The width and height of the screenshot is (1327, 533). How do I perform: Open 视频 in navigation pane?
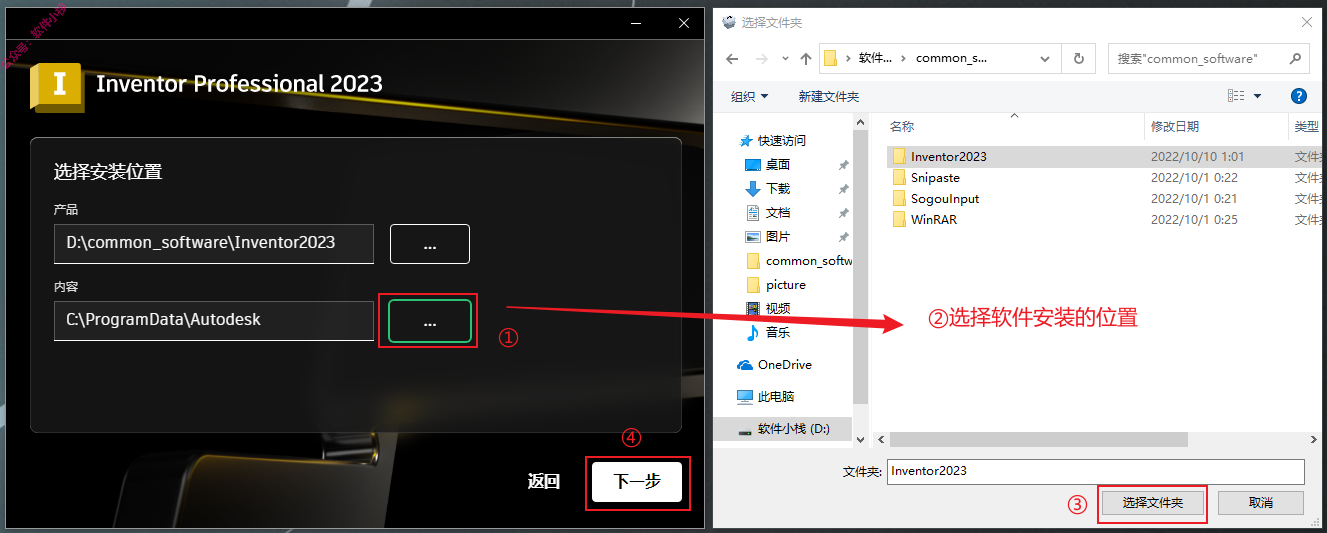point(778,308)
